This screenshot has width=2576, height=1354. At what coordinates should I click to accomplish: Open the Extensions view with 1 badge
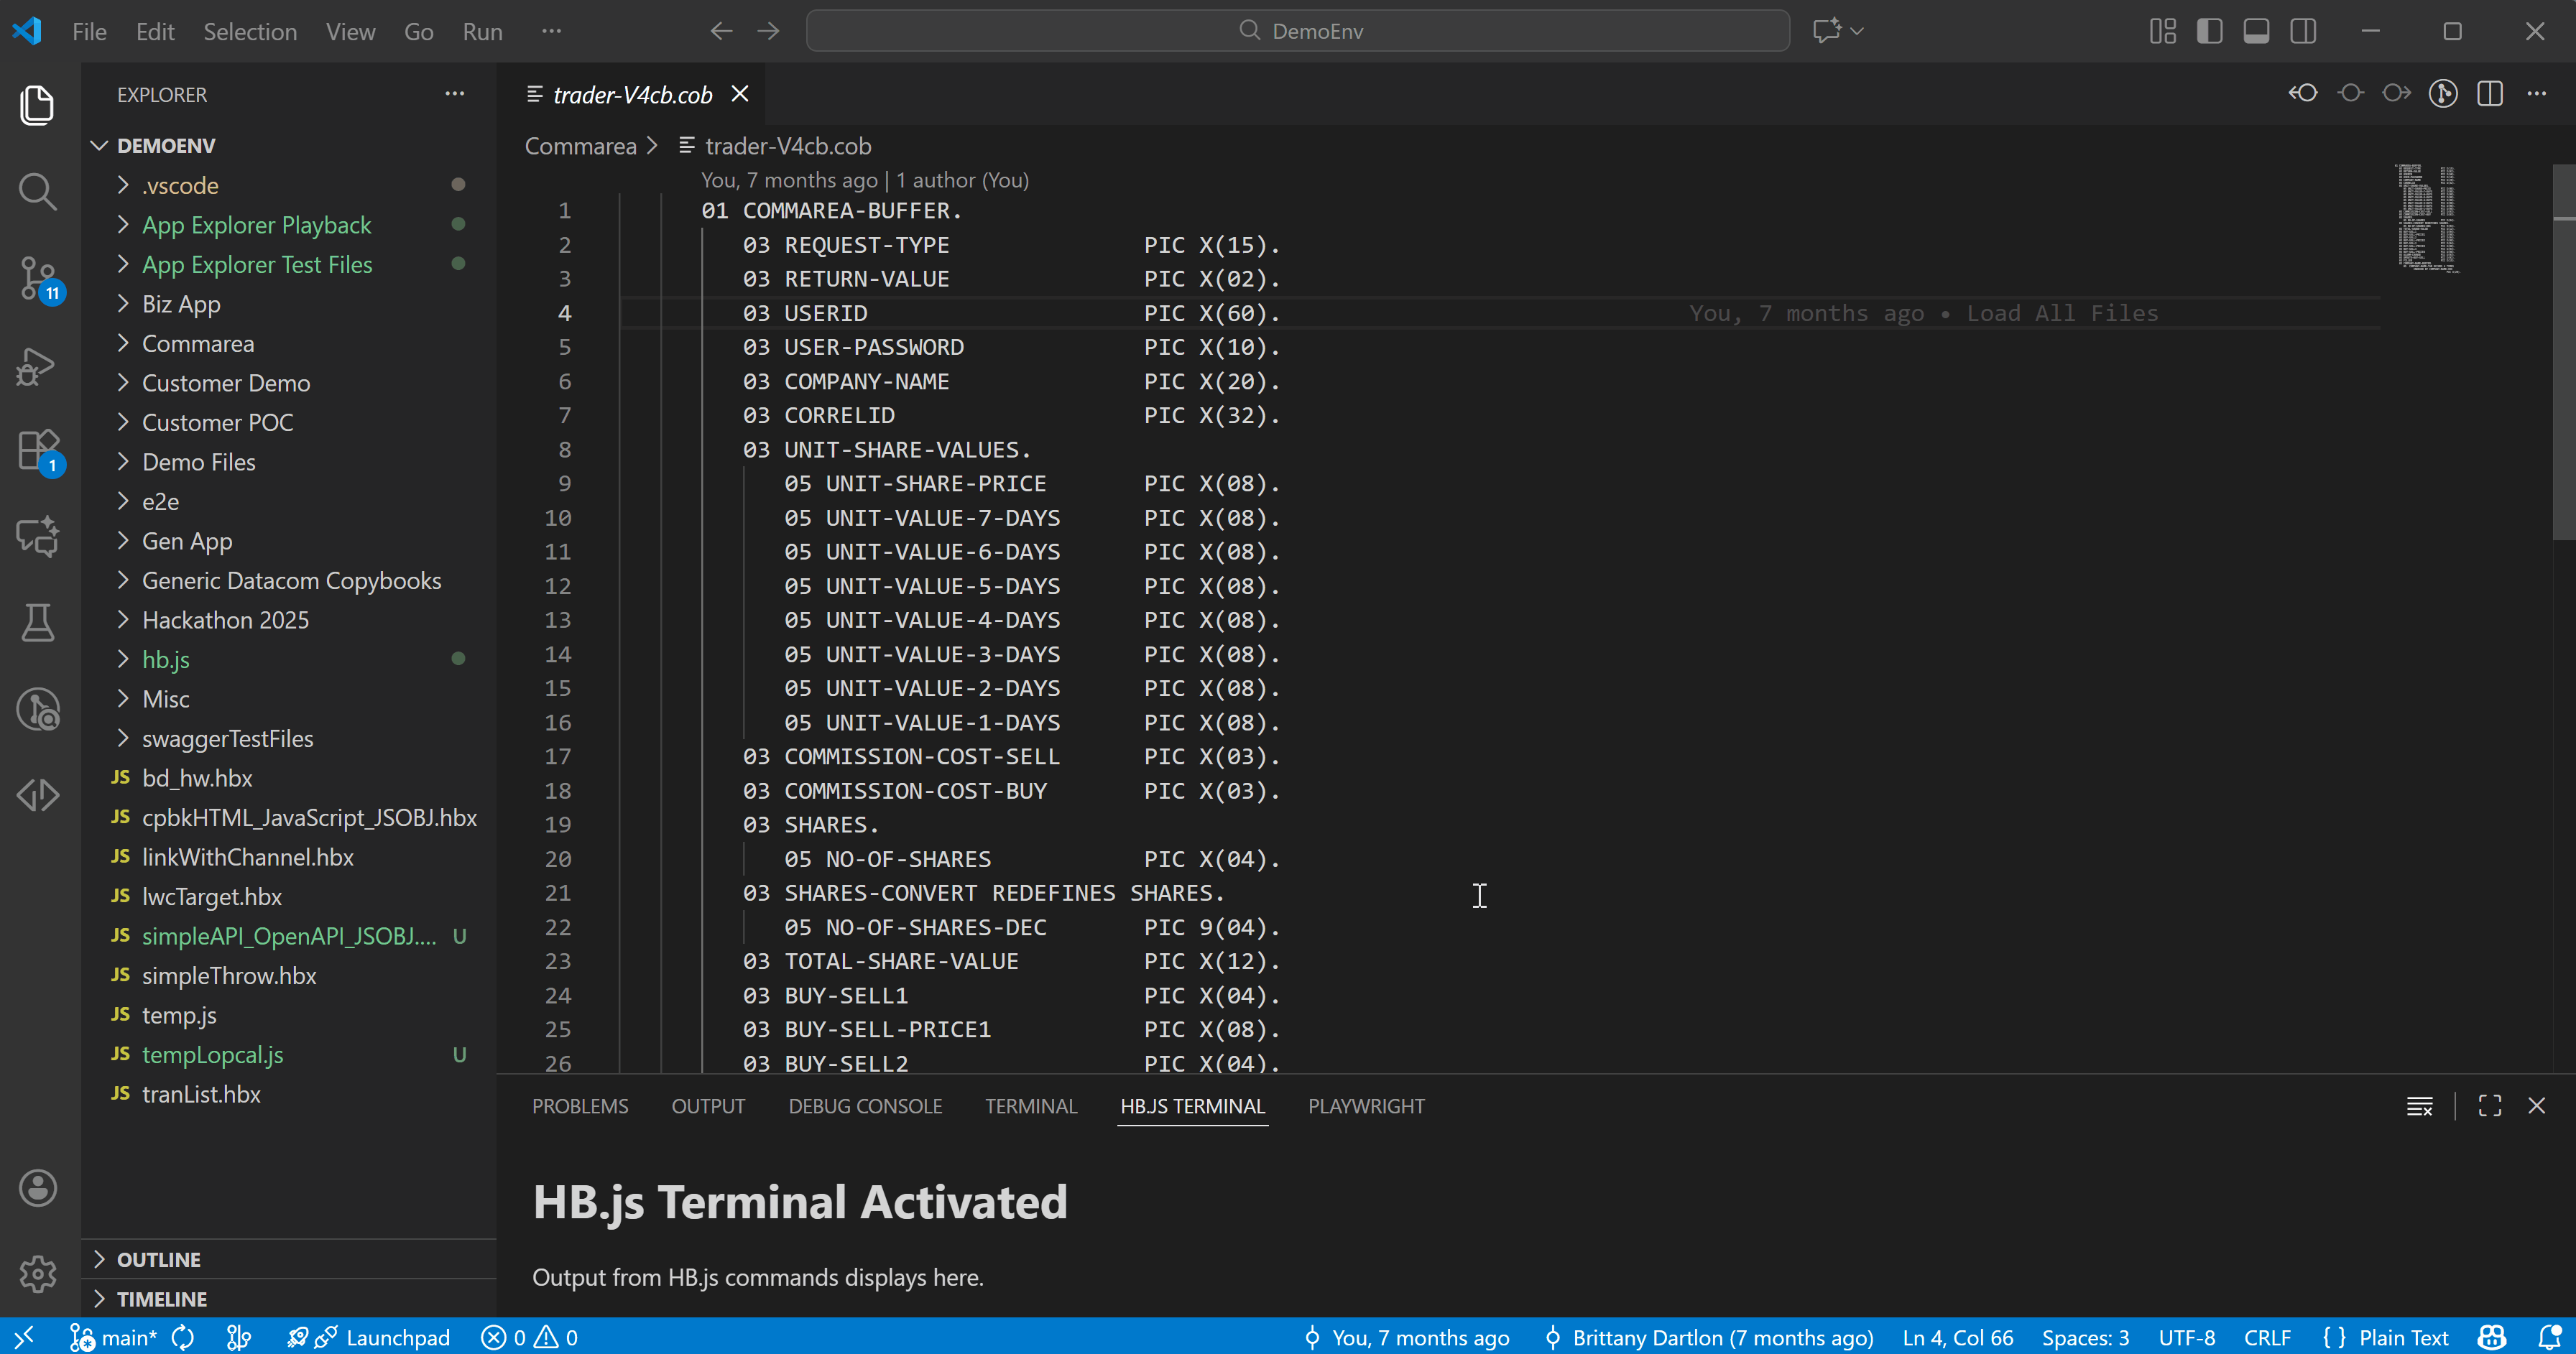37,450
